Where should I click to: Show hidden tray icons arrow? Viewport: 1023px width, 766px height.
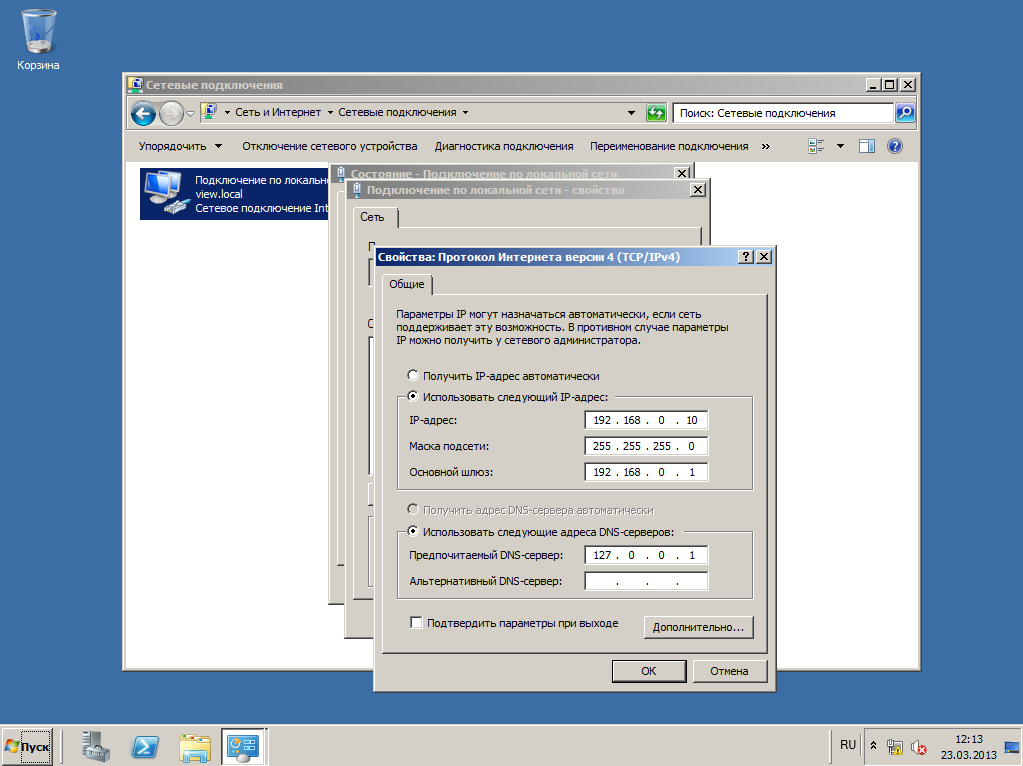tap(874, 745)
